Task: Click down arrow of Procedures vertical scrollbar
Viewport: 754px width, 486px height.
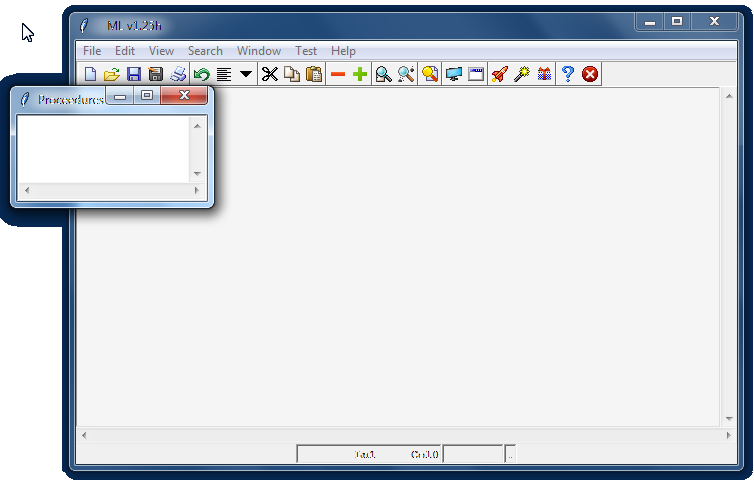Action: click(197, 174)
